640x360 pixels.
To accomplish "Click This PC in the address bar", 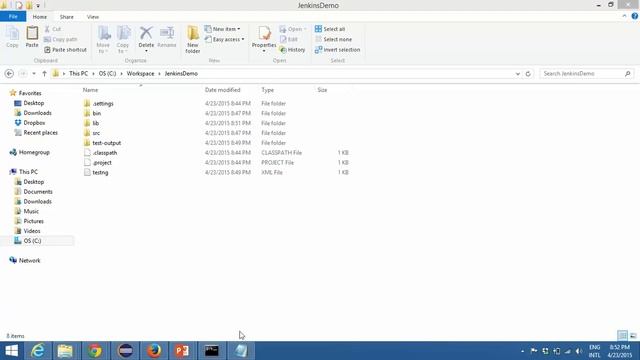I will click(x=78, y=73).
